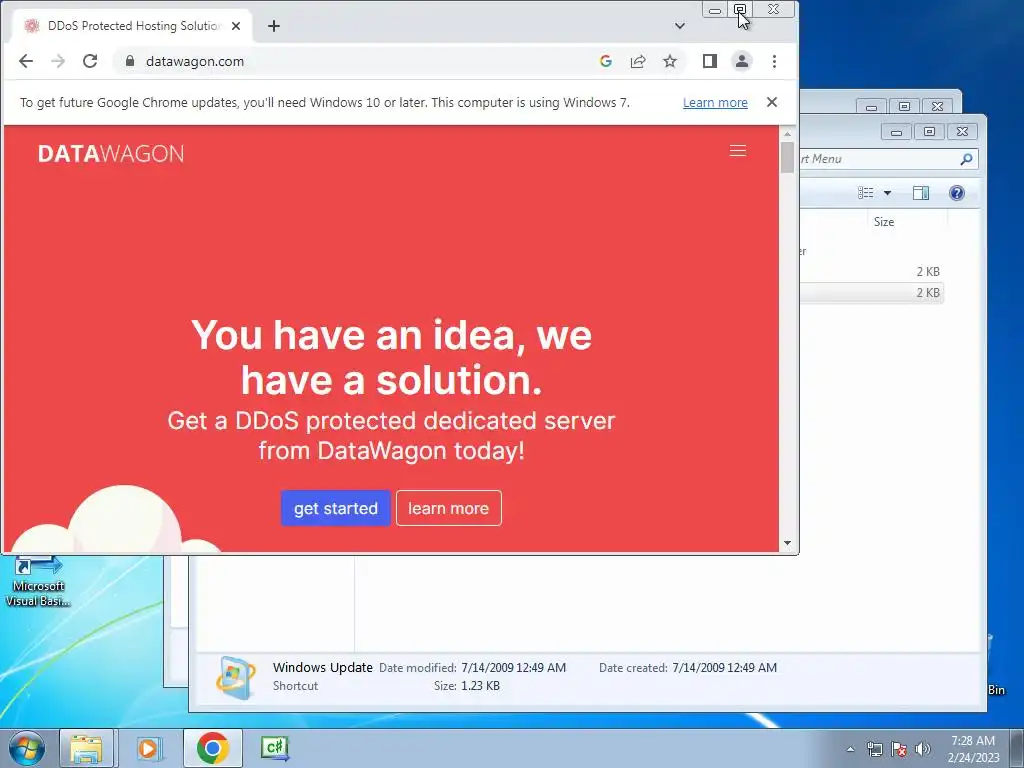Open Explorer help icon

(957, 193)
